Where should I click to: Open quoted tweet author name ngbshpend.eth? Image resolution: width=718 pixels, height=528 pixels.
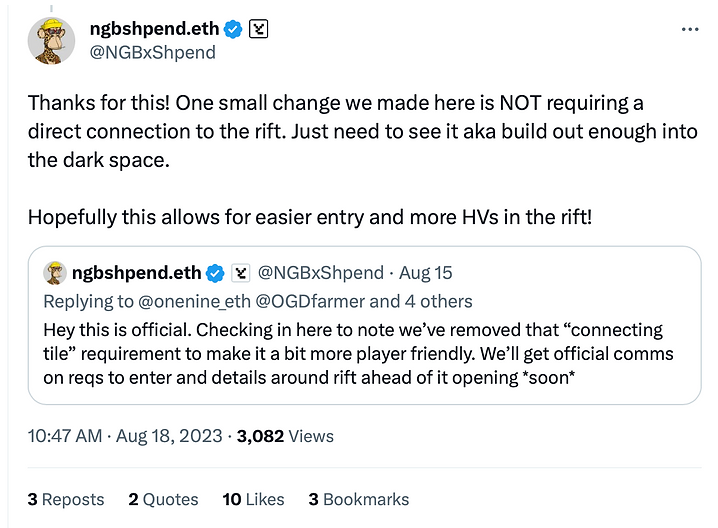pyautogui.click(x=136, y=273)
